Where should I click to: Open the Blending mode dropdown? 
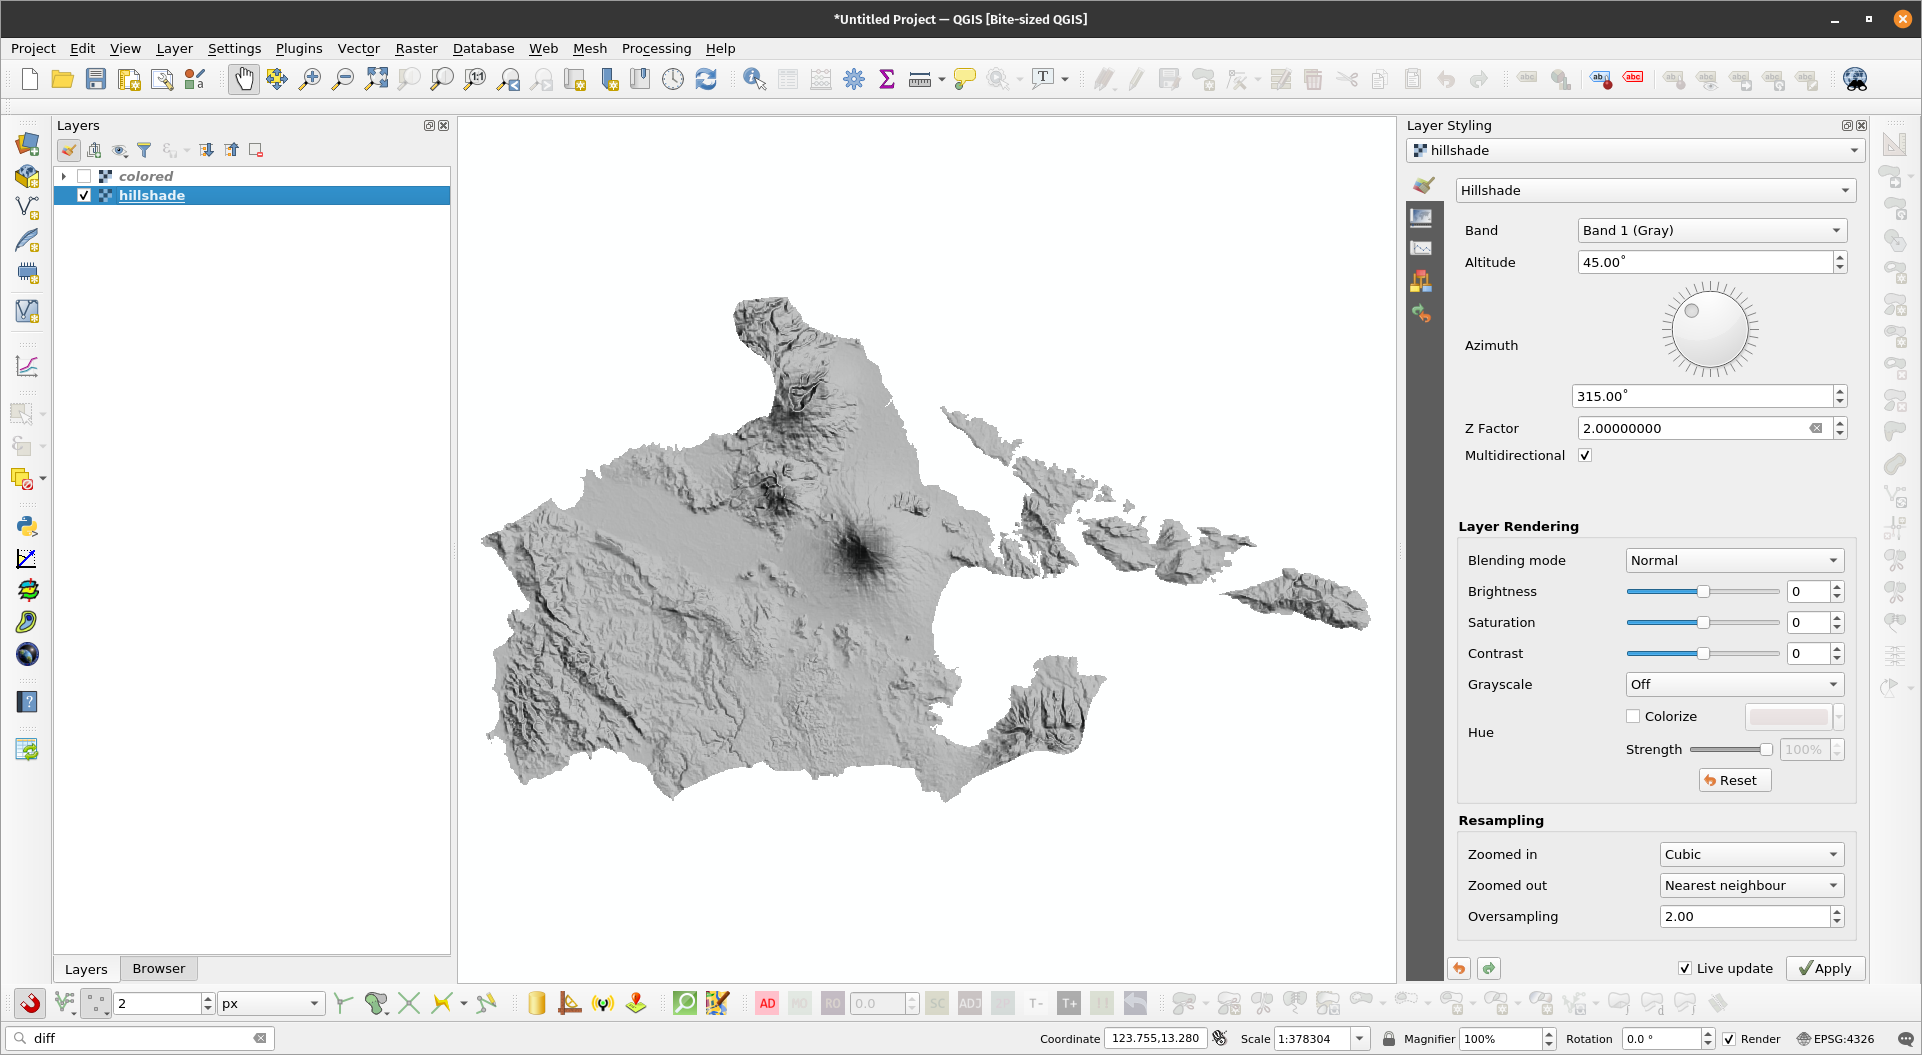coord(1734,560)
